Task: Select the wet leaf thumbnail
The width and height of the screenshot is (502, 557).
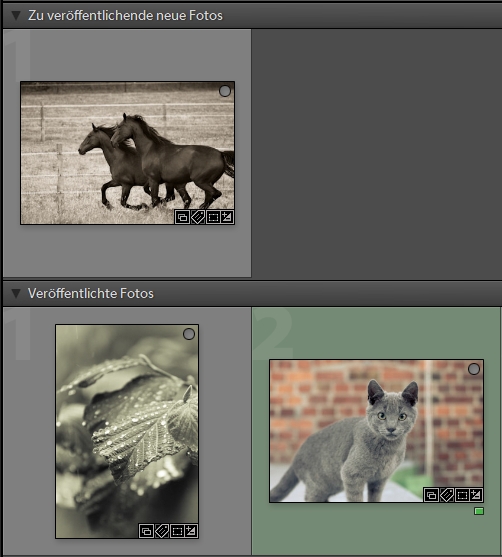Action: point(127,431)
